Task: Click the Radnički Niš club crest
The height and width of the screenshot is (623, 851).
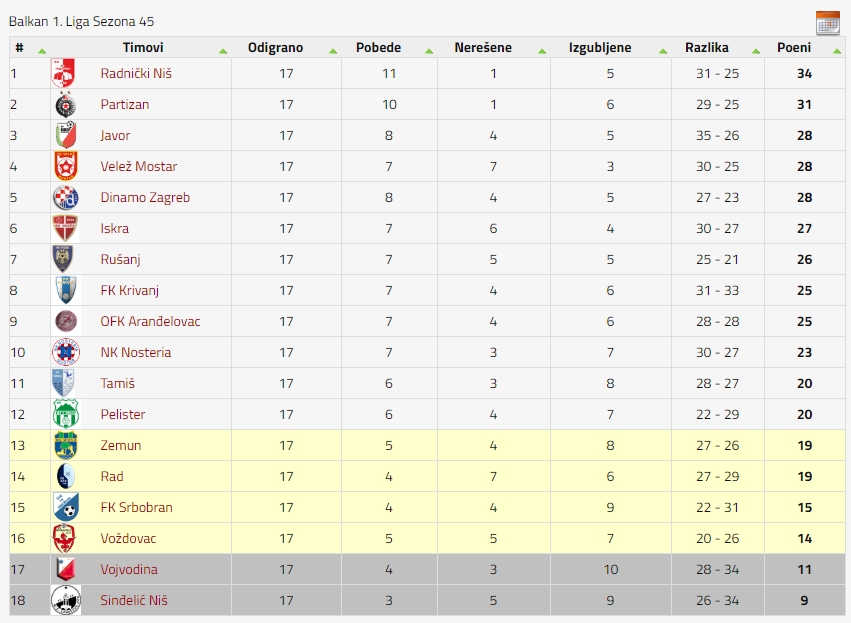Action: (63, 73)
